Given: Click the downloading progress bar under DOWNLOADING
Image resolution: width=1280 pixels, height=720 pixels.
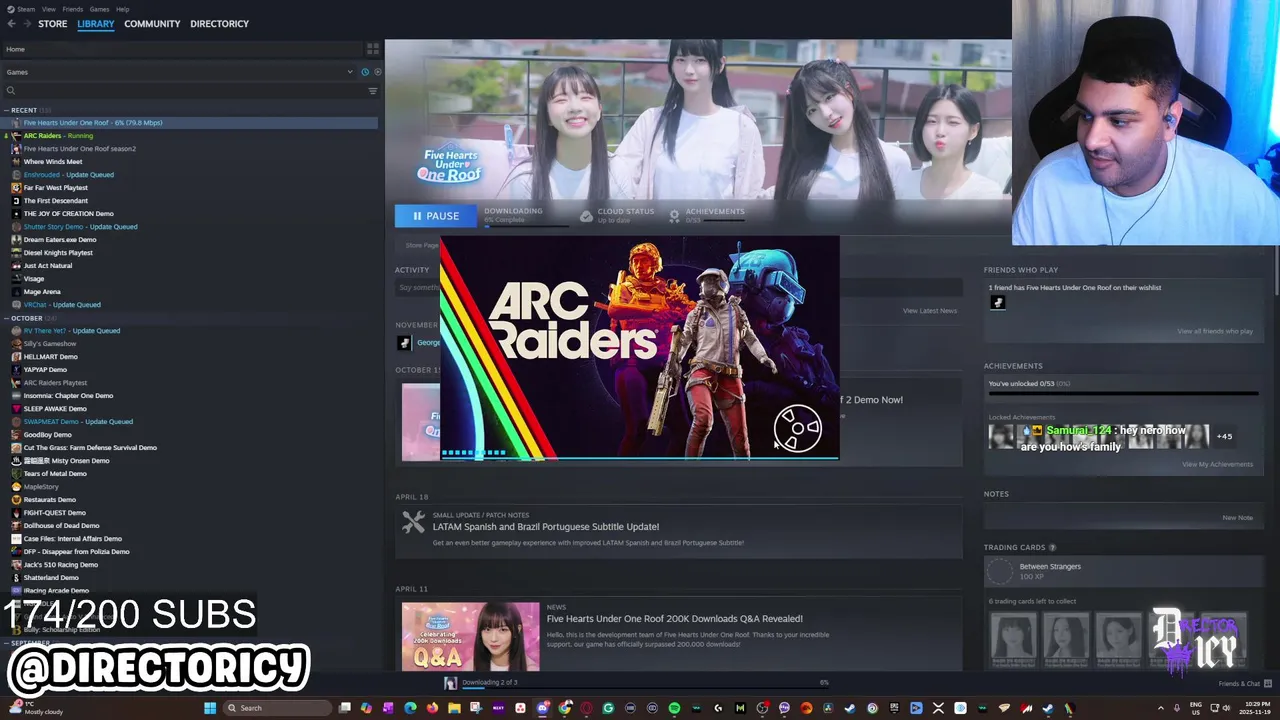Looking at the screenshot, I should pyautogui.click(x=528, y=225).
